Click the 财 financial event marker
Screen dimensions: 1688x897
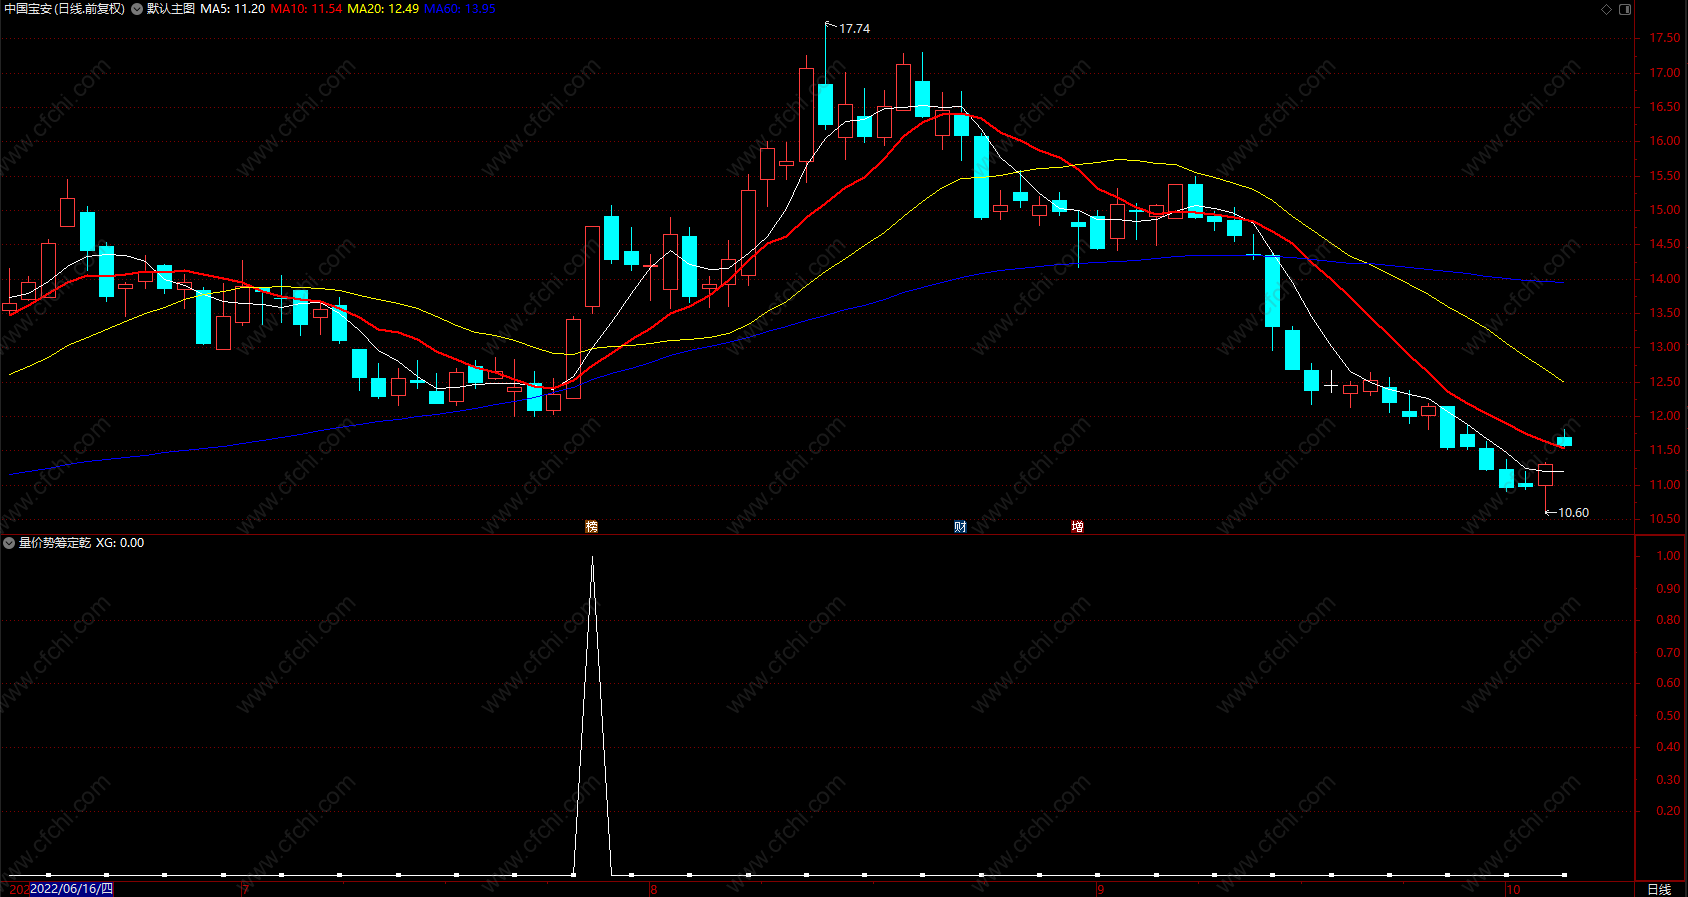point(960,526)
